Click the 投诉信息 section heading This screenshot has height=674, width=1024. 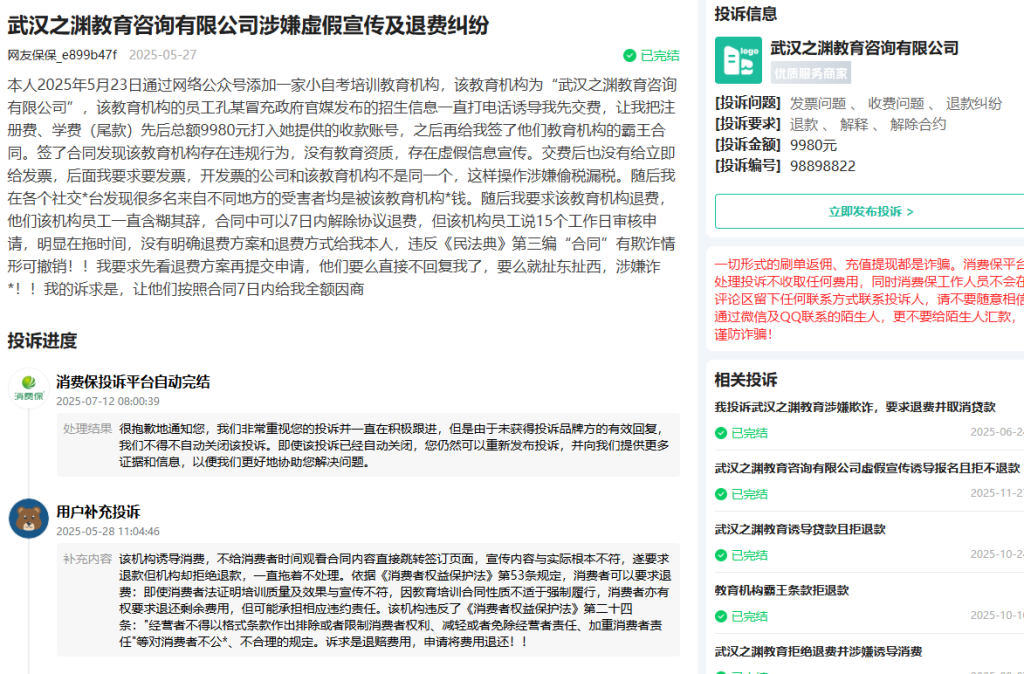(x=746, y=14)
